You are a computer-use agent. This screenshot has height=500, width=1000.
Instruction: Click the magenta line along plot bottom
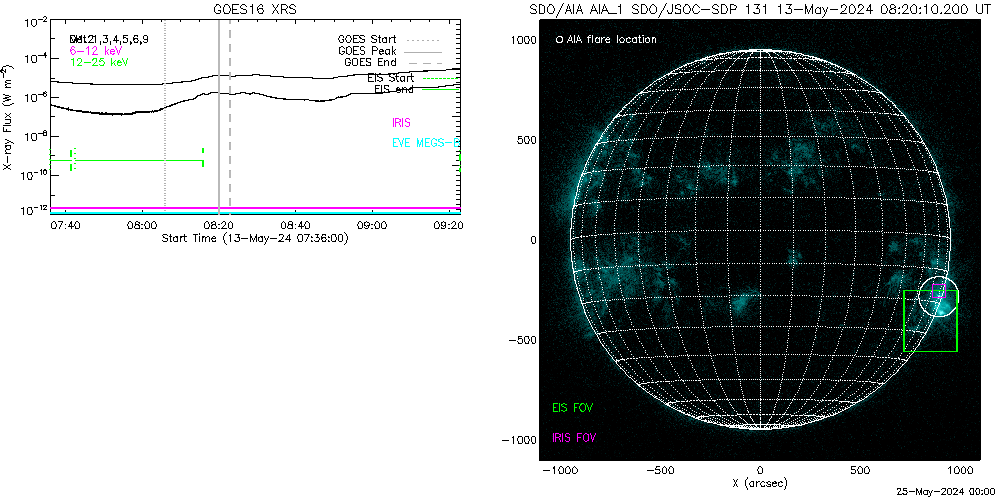tap(255, 208)
